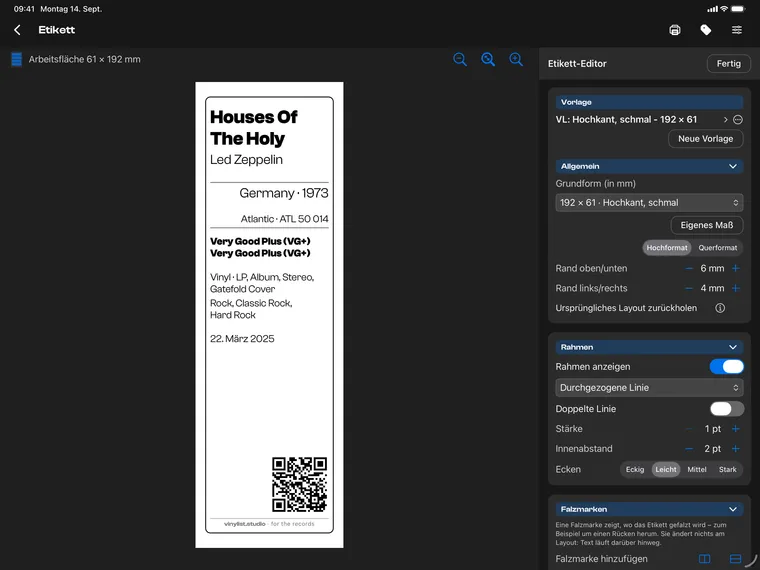Viewport: 760px width, 570px height.
Task: Enable the Doppelte Linie switch
Action: 727,409
